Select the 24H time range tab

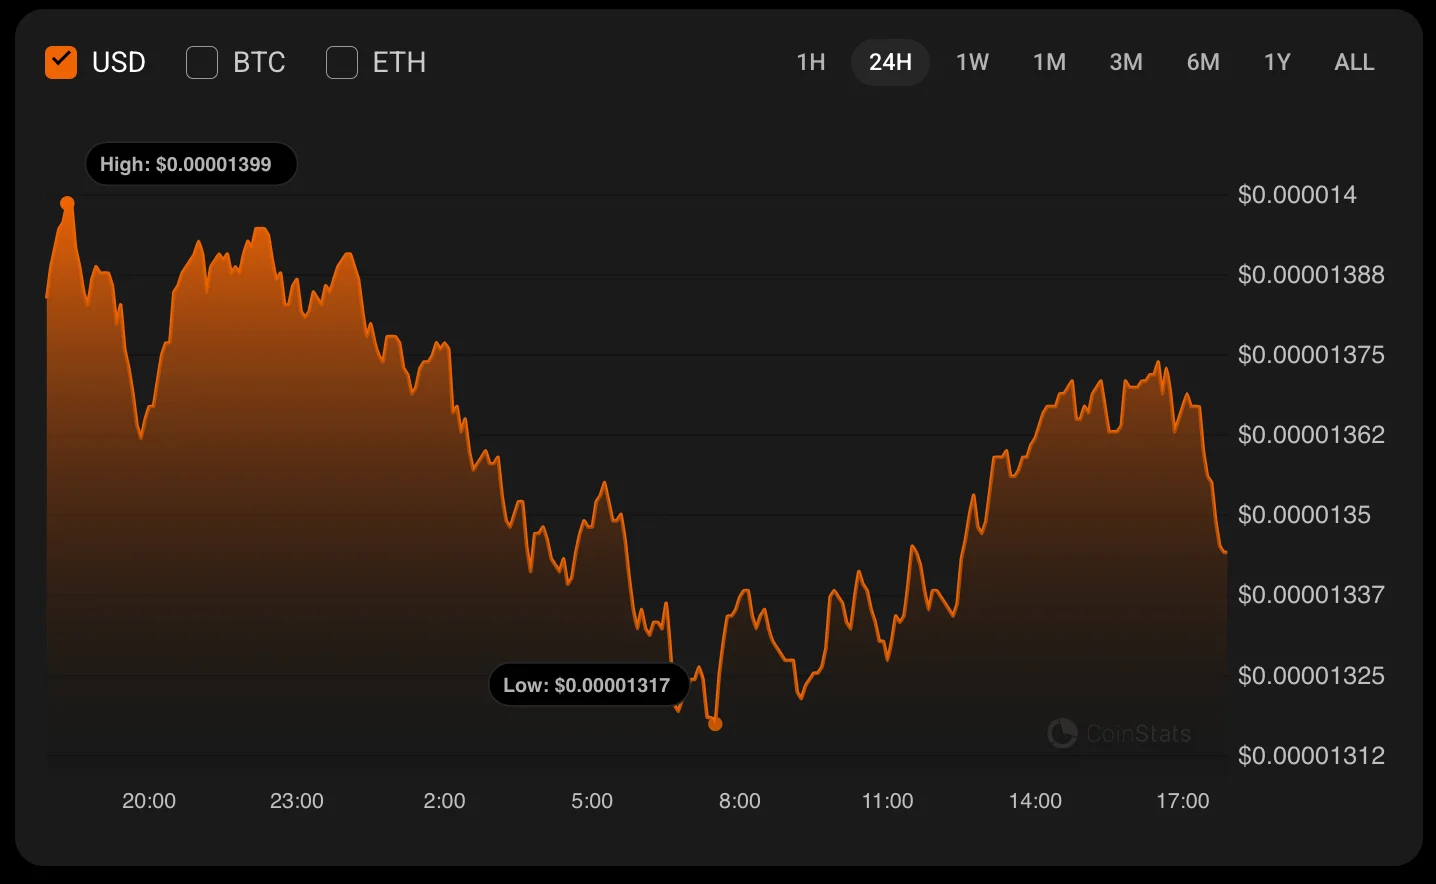[890, 62]
